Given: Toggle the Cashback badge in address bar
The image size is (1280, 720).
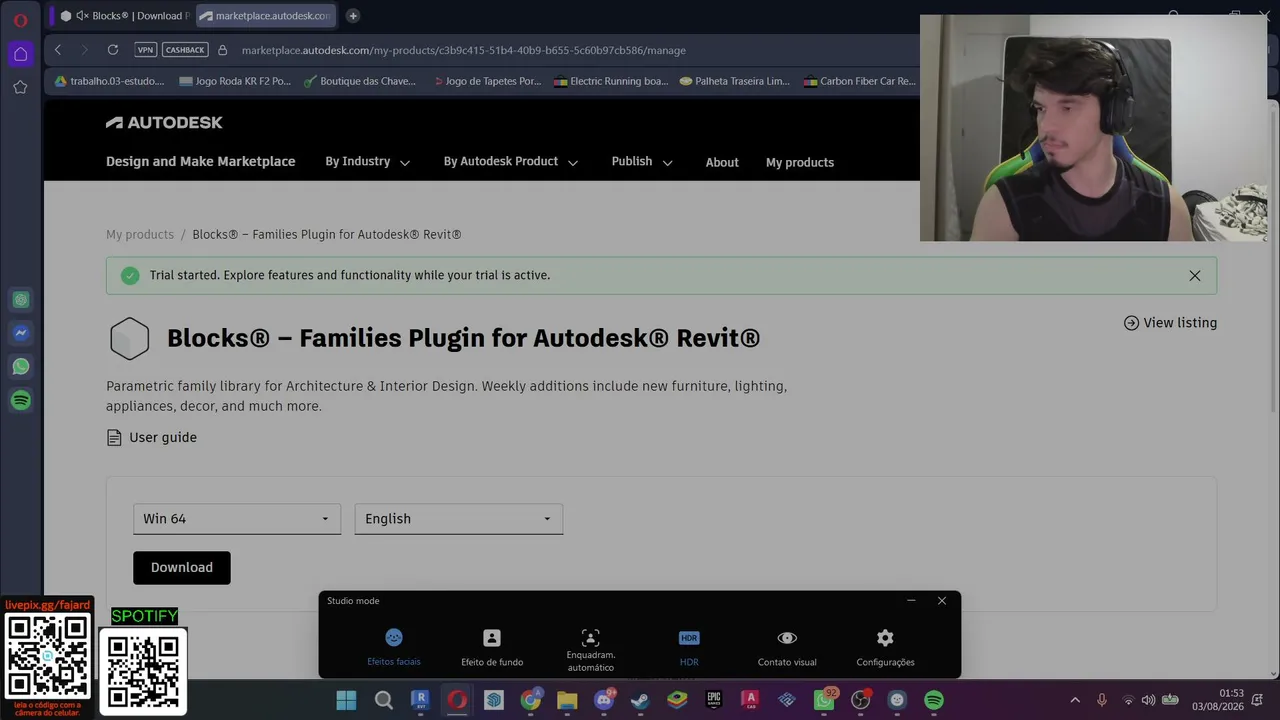Looking at the screenshot, I should pyautogui.click(x=185, y=50).
